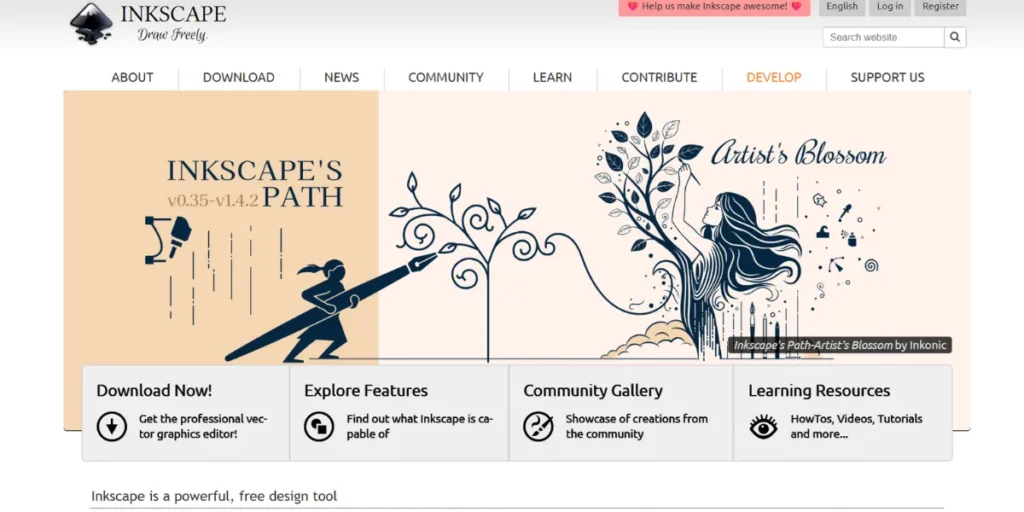This screenshot has height=512, width=1024.
Task: Click 'Get the professional vector graphics editor!' text
Action: [x=203, y=426]
